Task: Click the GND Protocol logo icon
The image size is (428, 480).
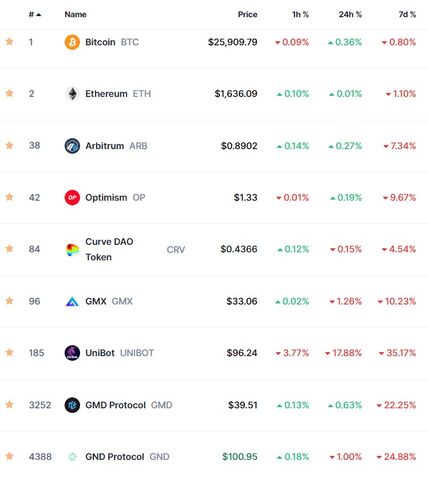Action: pos(72,457)
